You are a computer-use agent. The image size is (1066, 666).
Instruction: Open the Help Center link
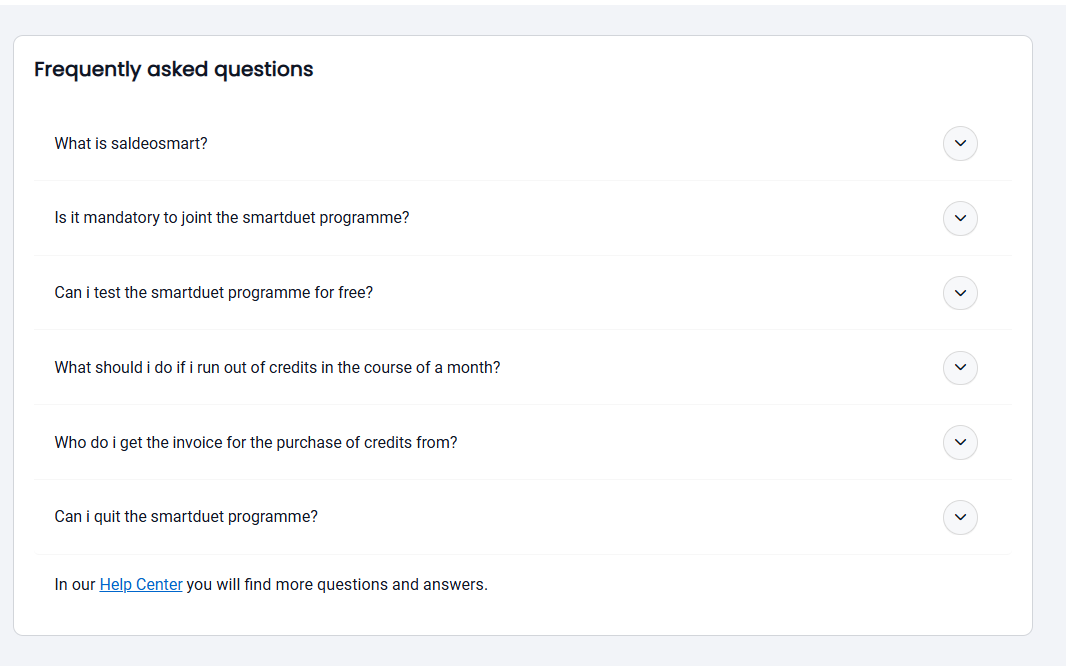tap(141, 584)
